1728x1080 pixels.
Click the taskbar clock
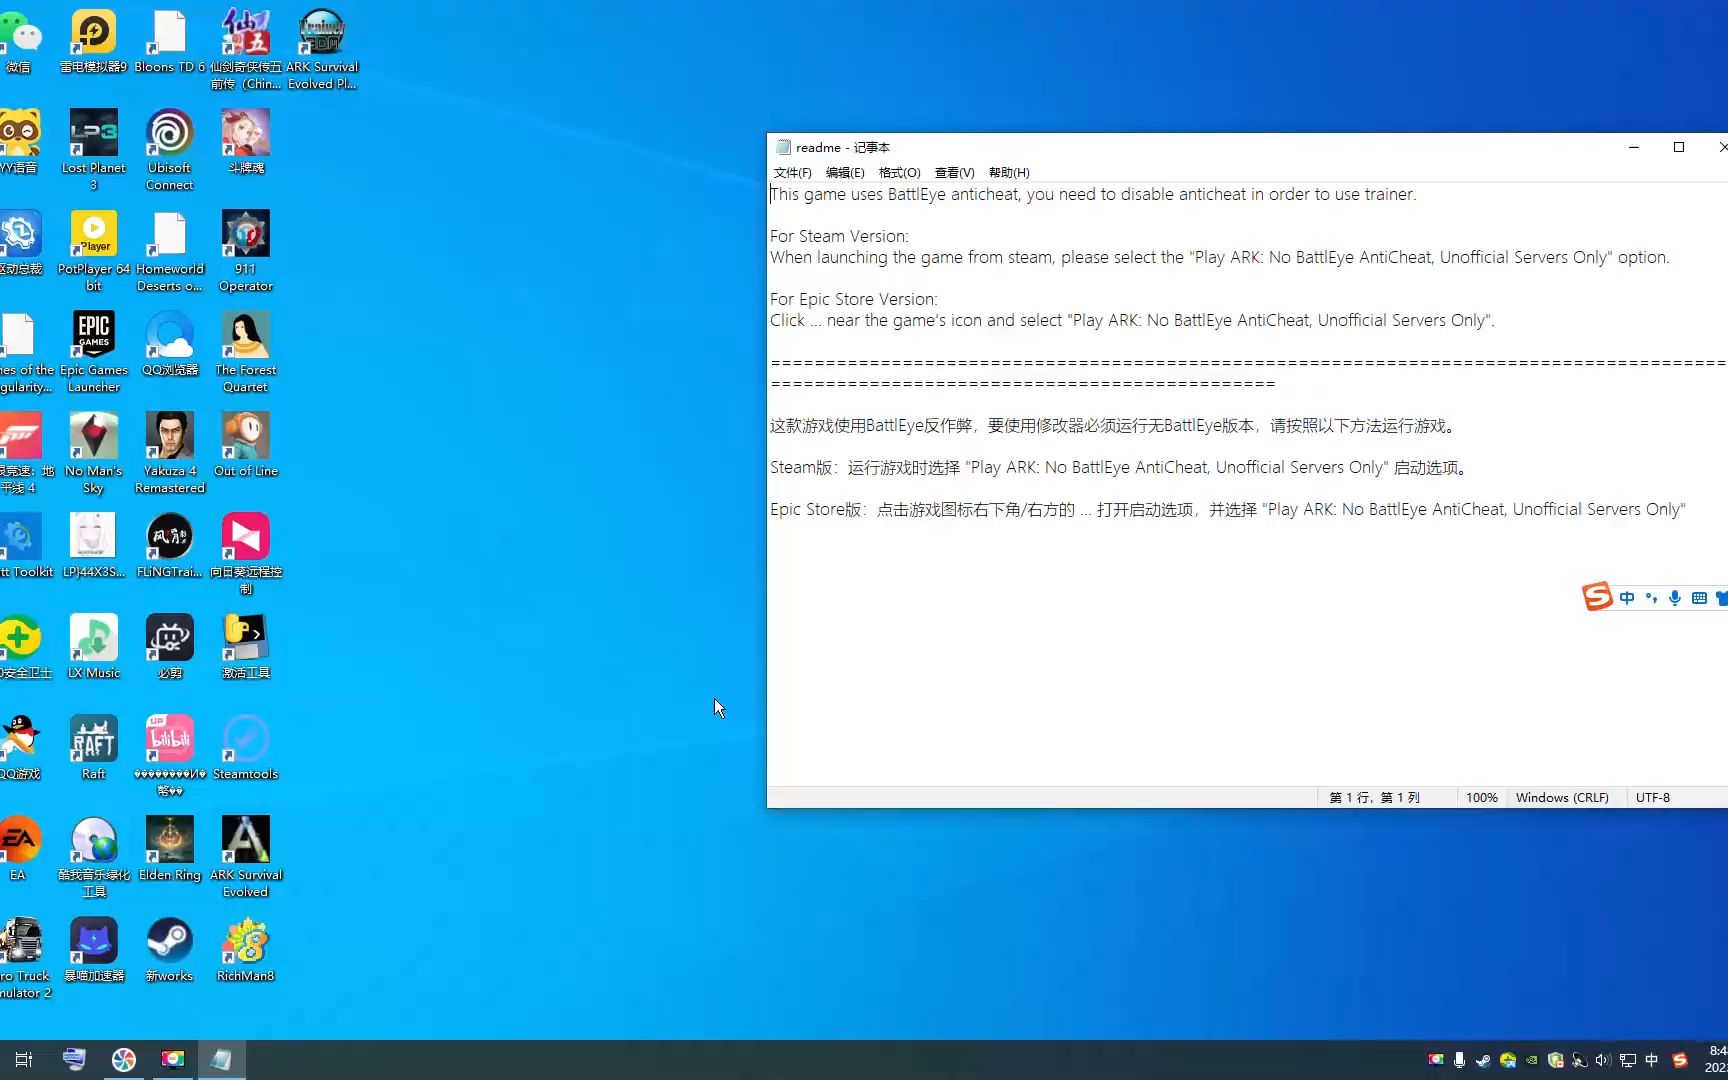coord(1717,1060)
